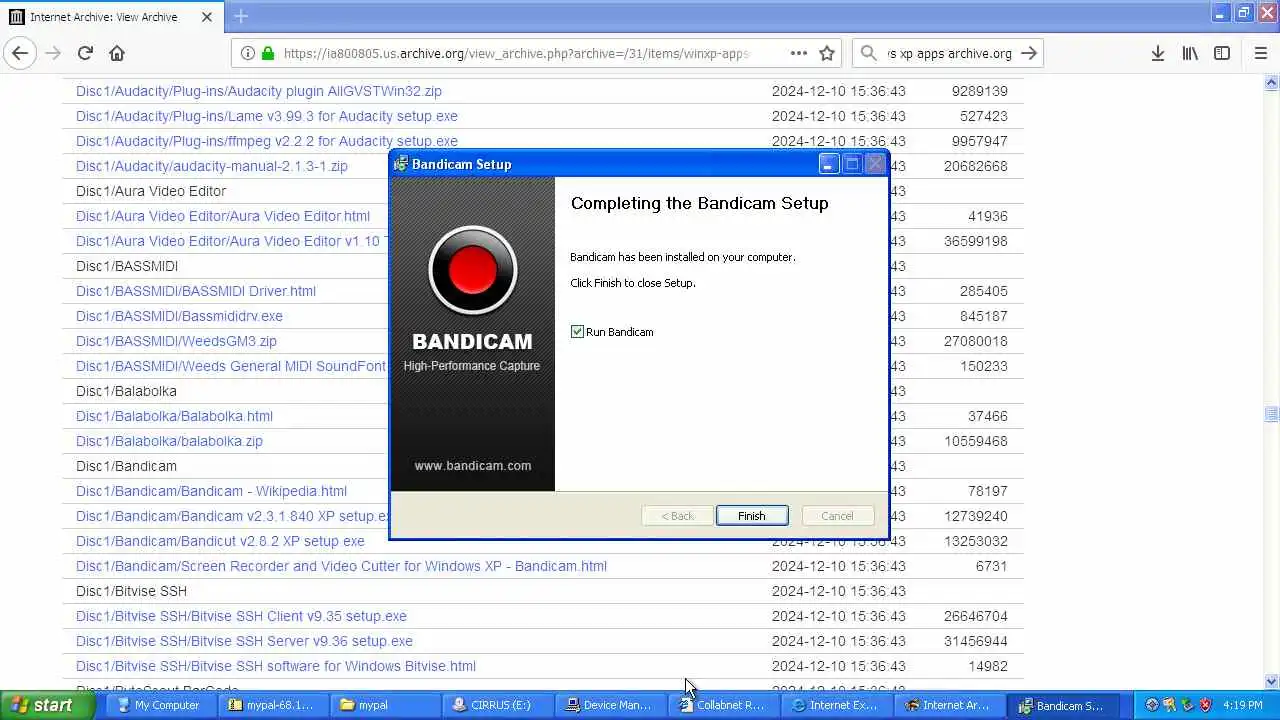Switch to My Computer taskbar window
The width and height of the screenshot is (1280, 720).
pyautogui.click(x=159, y=705)
